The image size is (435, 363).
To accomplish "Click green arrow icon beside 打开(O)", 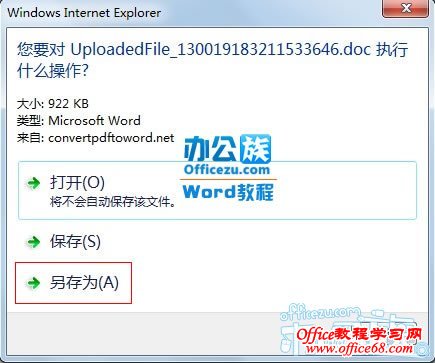I will [33, 183].
